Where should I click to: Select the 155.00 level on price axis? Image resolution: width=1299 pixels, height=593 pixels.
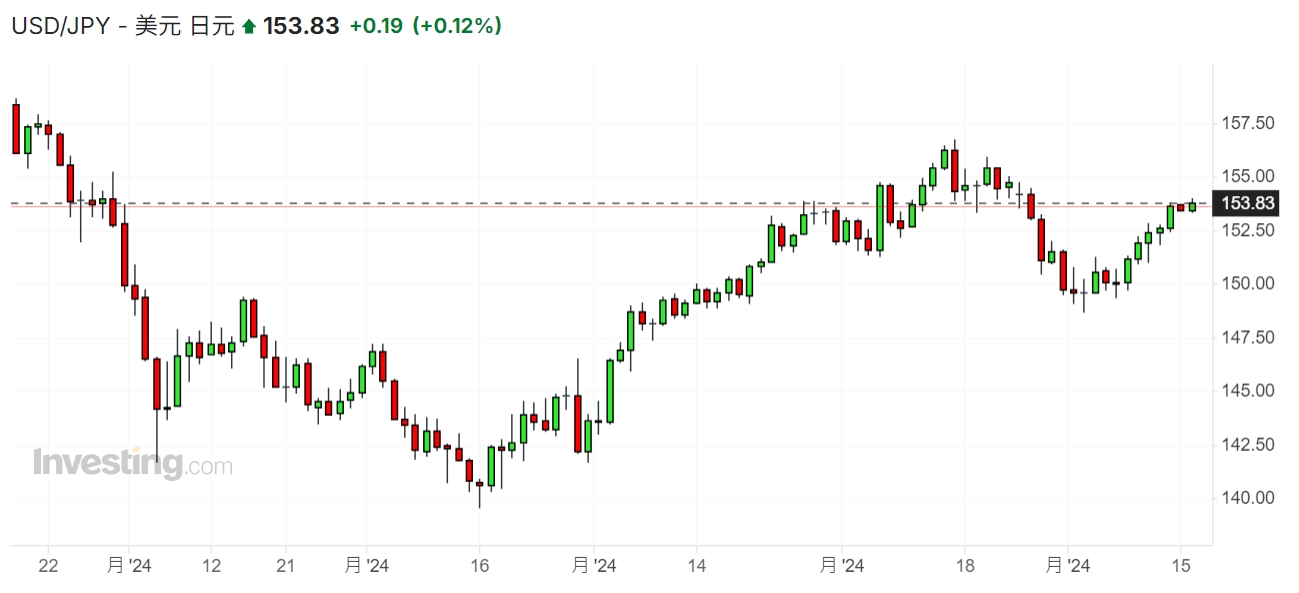pos(1248,176)
